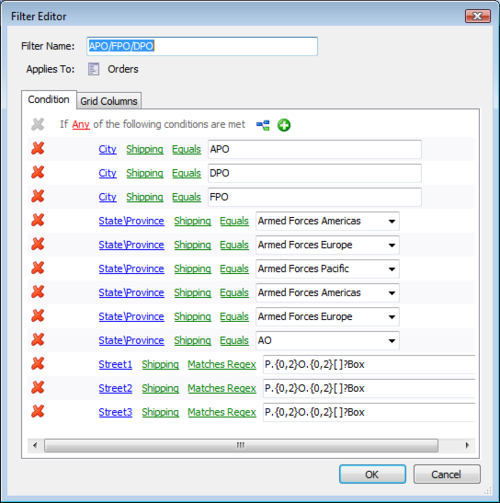Image resolution: width=500 pixels, height=503 pixels.
Task: Click the Cancel button
Action: [447, 474]
